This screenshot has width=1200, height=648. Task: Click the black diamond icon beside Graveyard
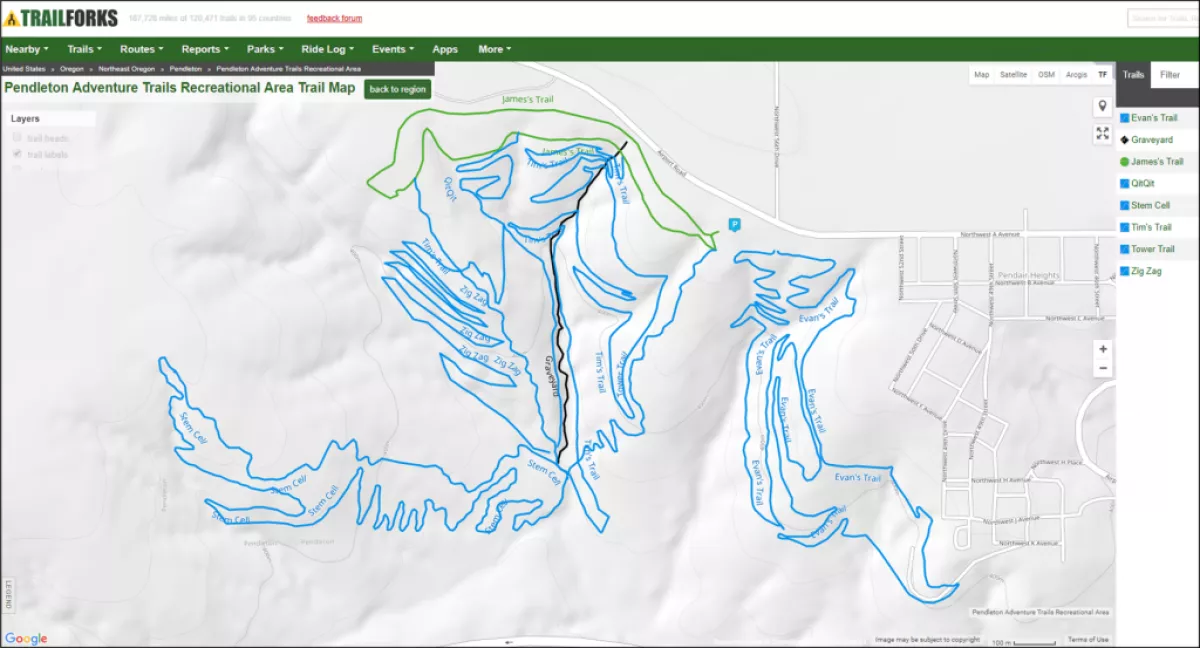coord(1127,139)
